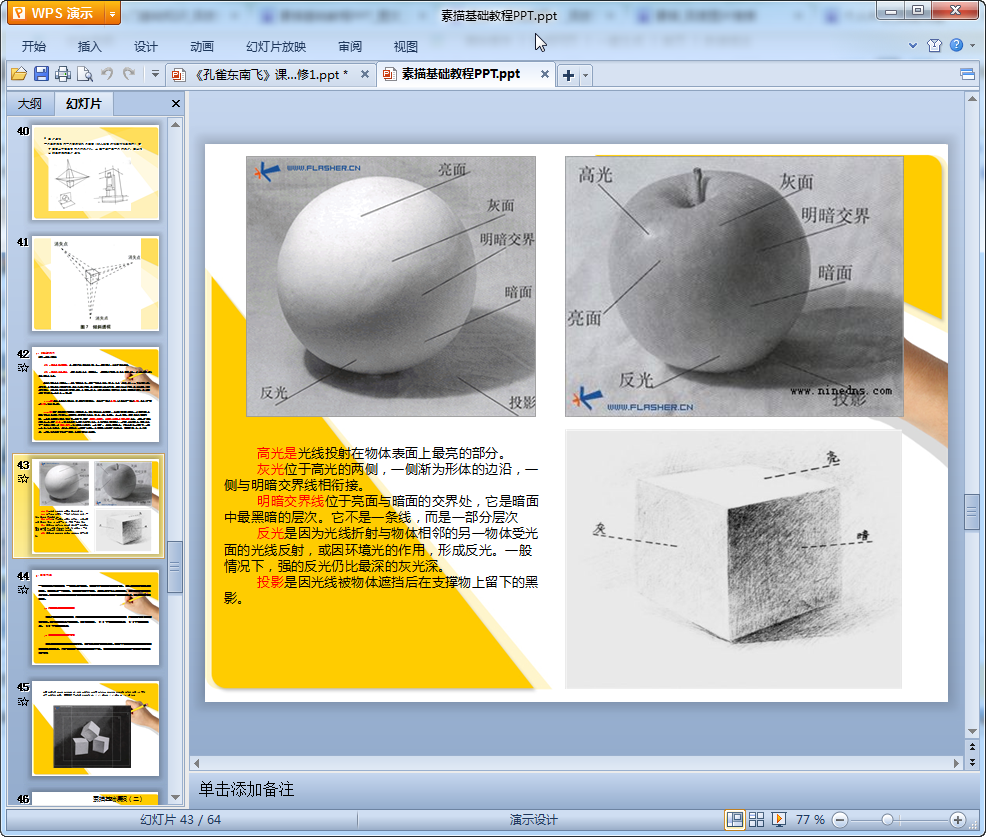Click the sphere sketch image on slide
This screenshot has width=986, height=837.
click(x=391, y=286)
